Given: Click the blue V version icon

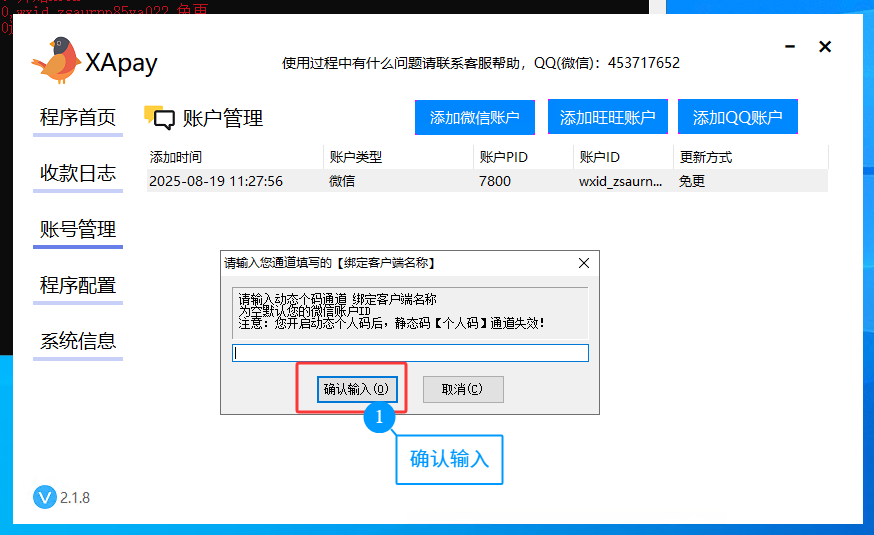Looking at the screenshot, I should pos(45,497).
